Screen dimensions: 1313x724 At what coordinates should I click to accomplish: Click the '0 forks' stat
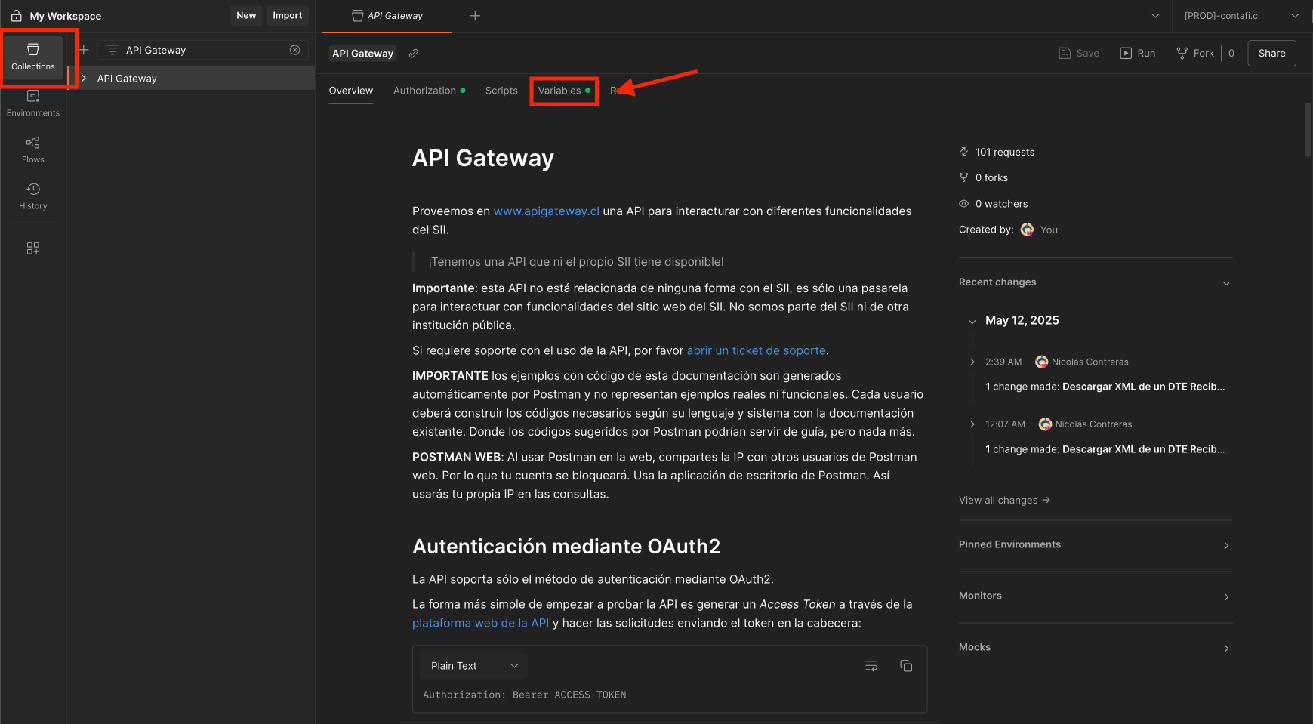click(983, 178)
